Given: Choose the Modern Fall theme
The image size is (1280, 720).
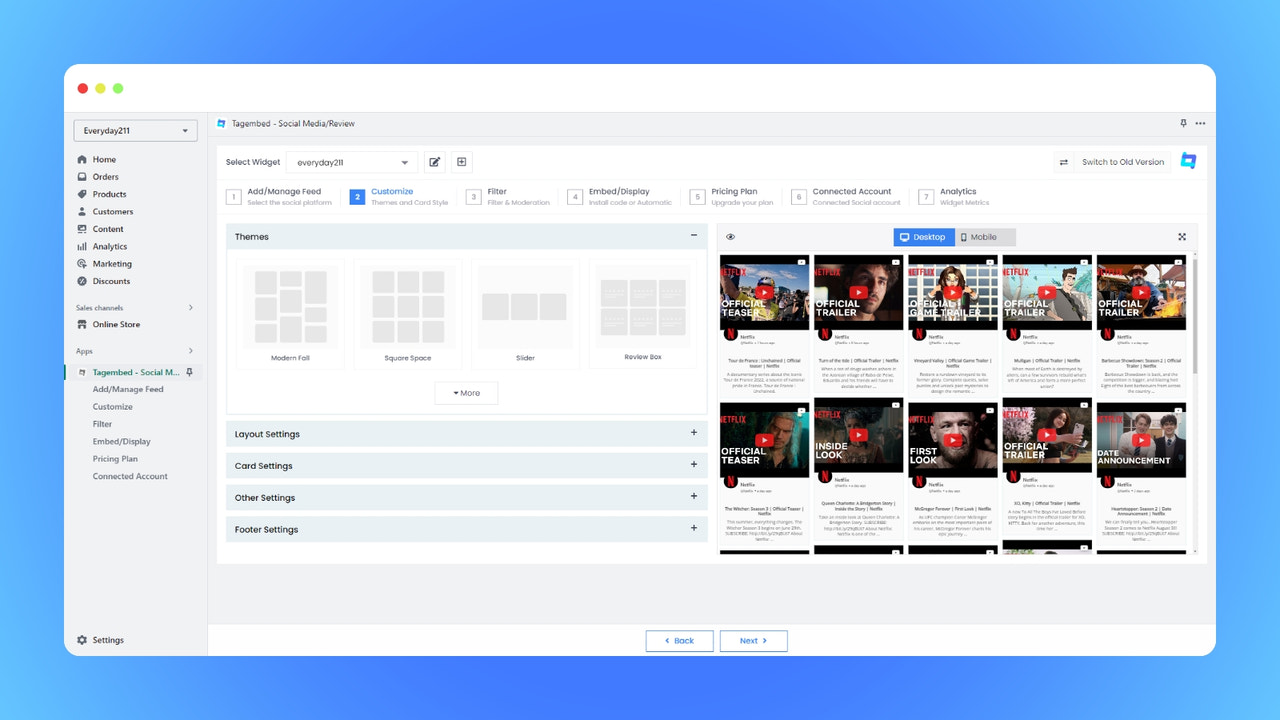Looking at the screenshot, I should (291, 314).
